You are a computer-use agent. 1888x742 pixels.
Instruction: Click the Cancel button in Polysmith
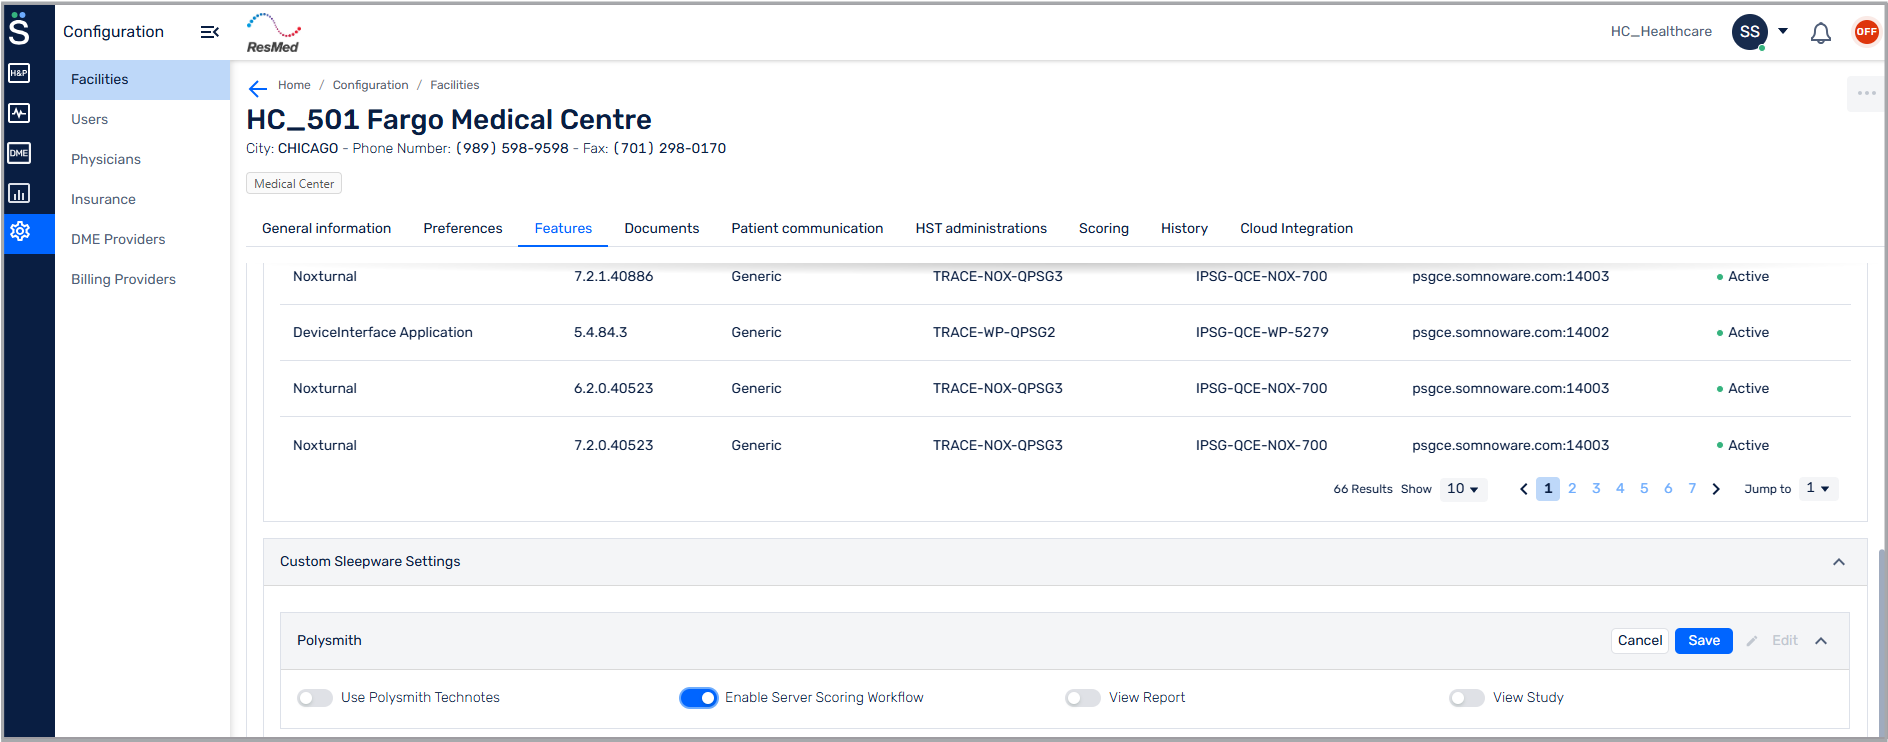[1639, 641]
